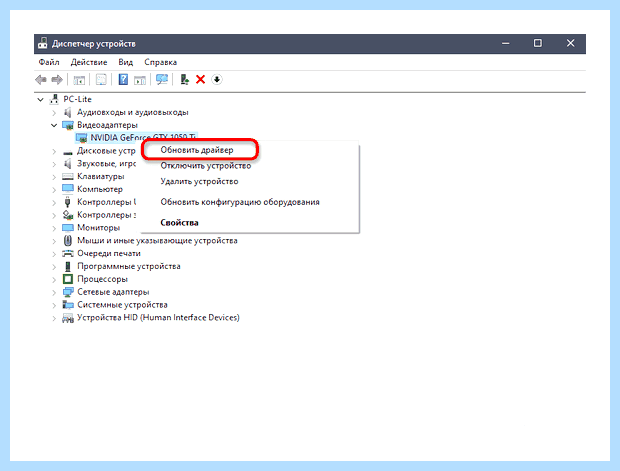This screenshot has height=471, width=620.
Task: Expand the Клавиатуры node
Action: pyautogui.click(x=54, y=177)
